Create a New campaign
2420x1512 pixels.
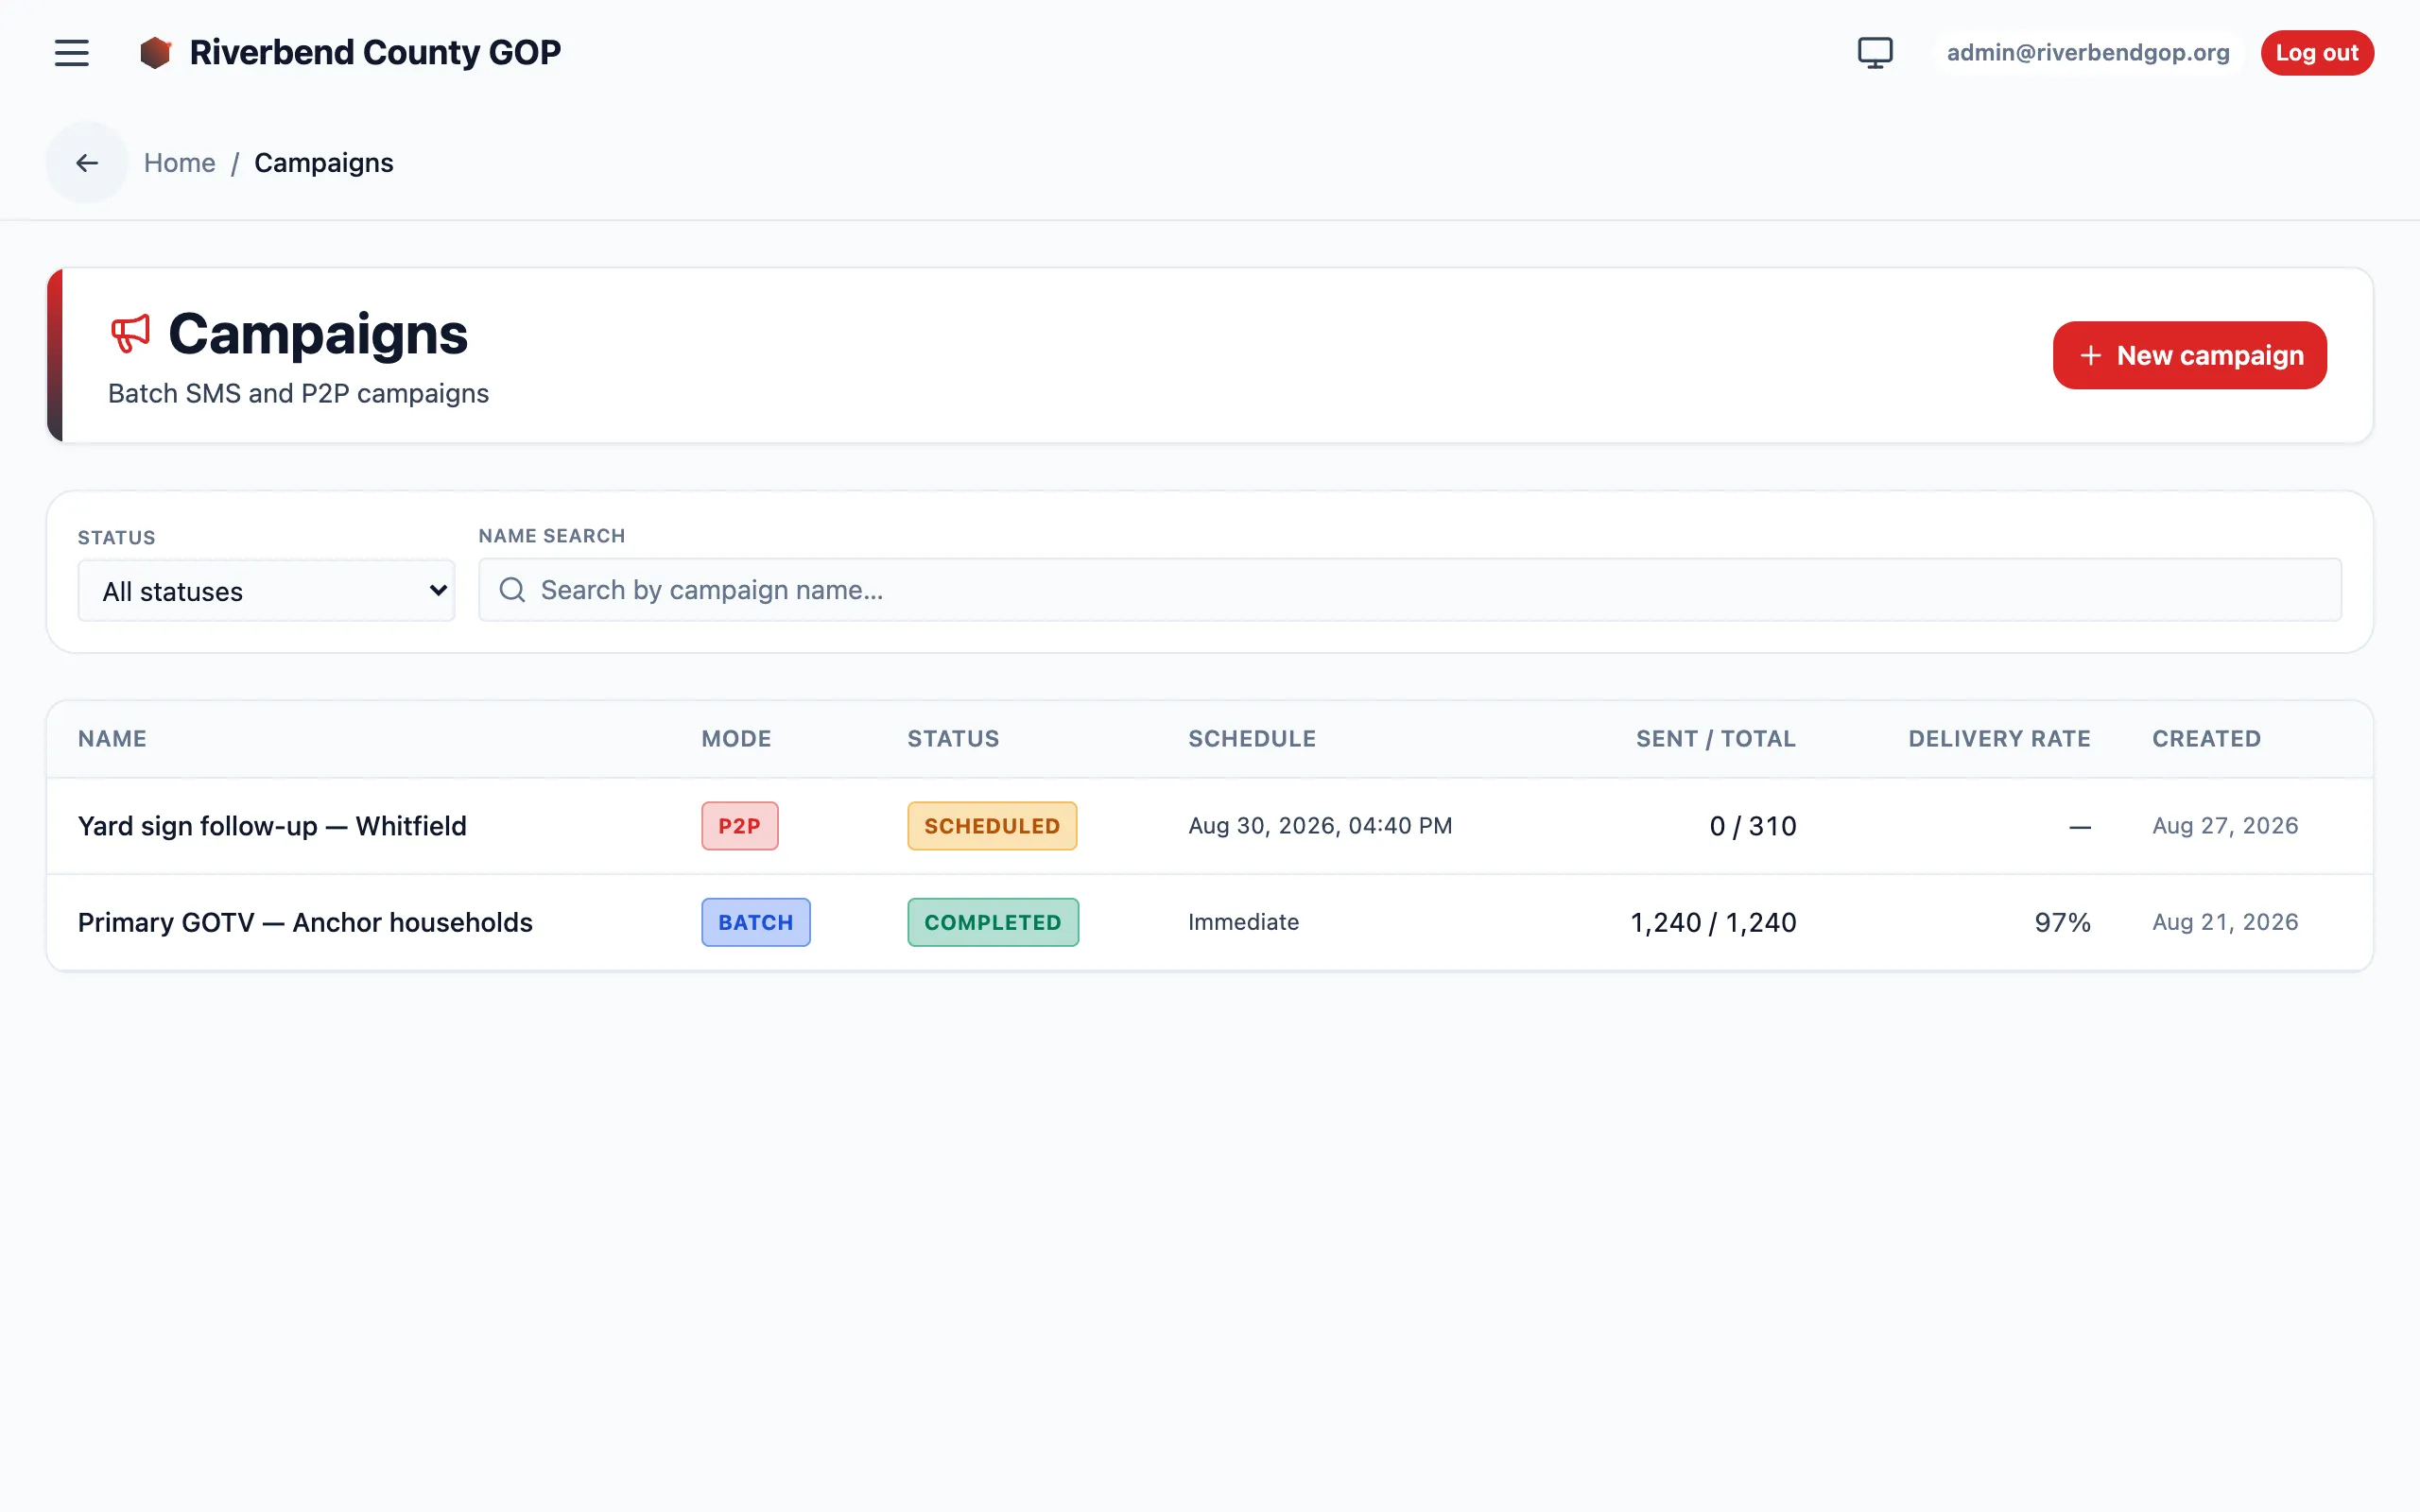[x=2189, y=355]
